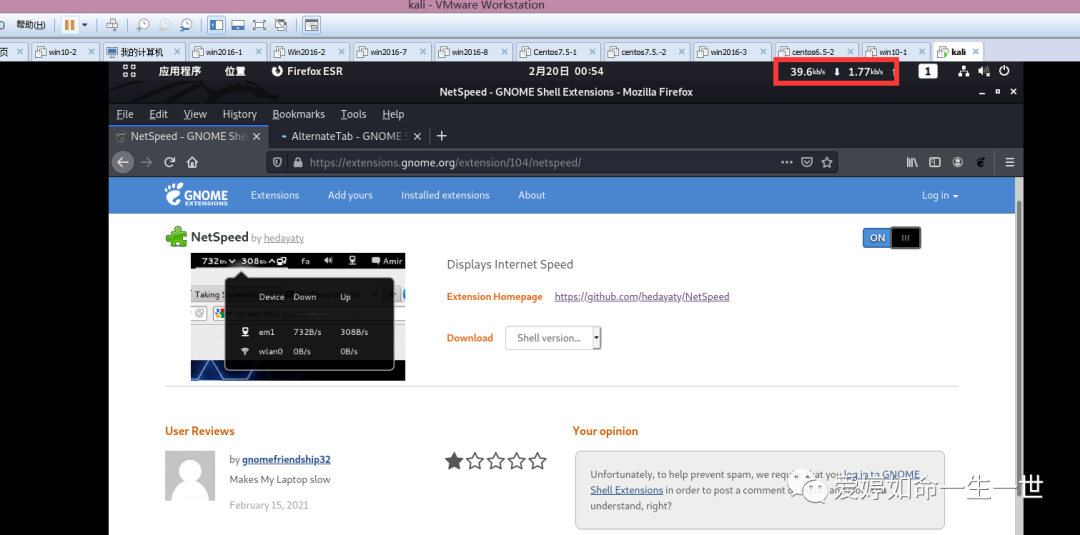Take a snapshot of this virtual machine

pos(143,25)
